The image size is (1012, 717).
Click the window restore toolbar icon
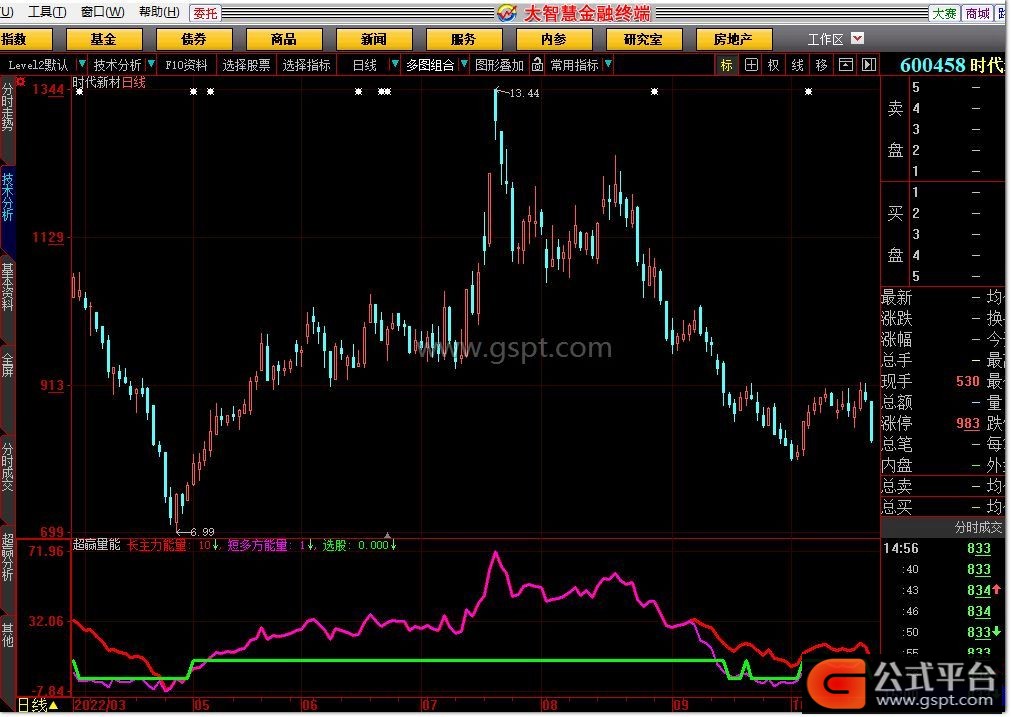845,65
